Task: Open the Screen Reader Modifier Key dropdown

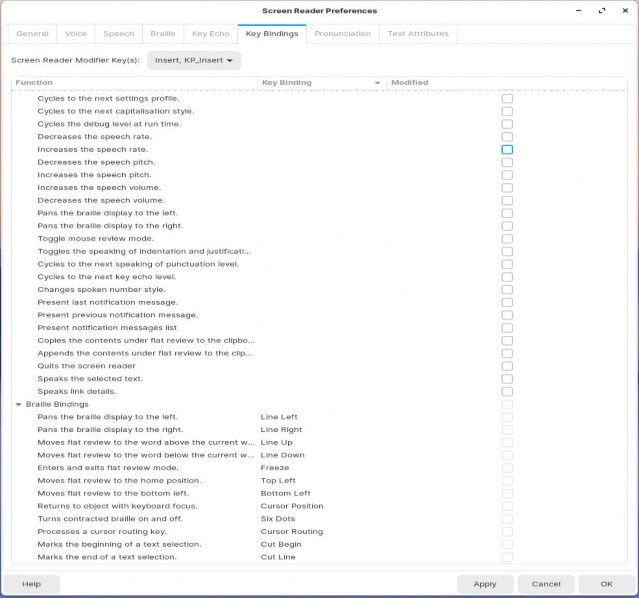Action: (194, 60)
